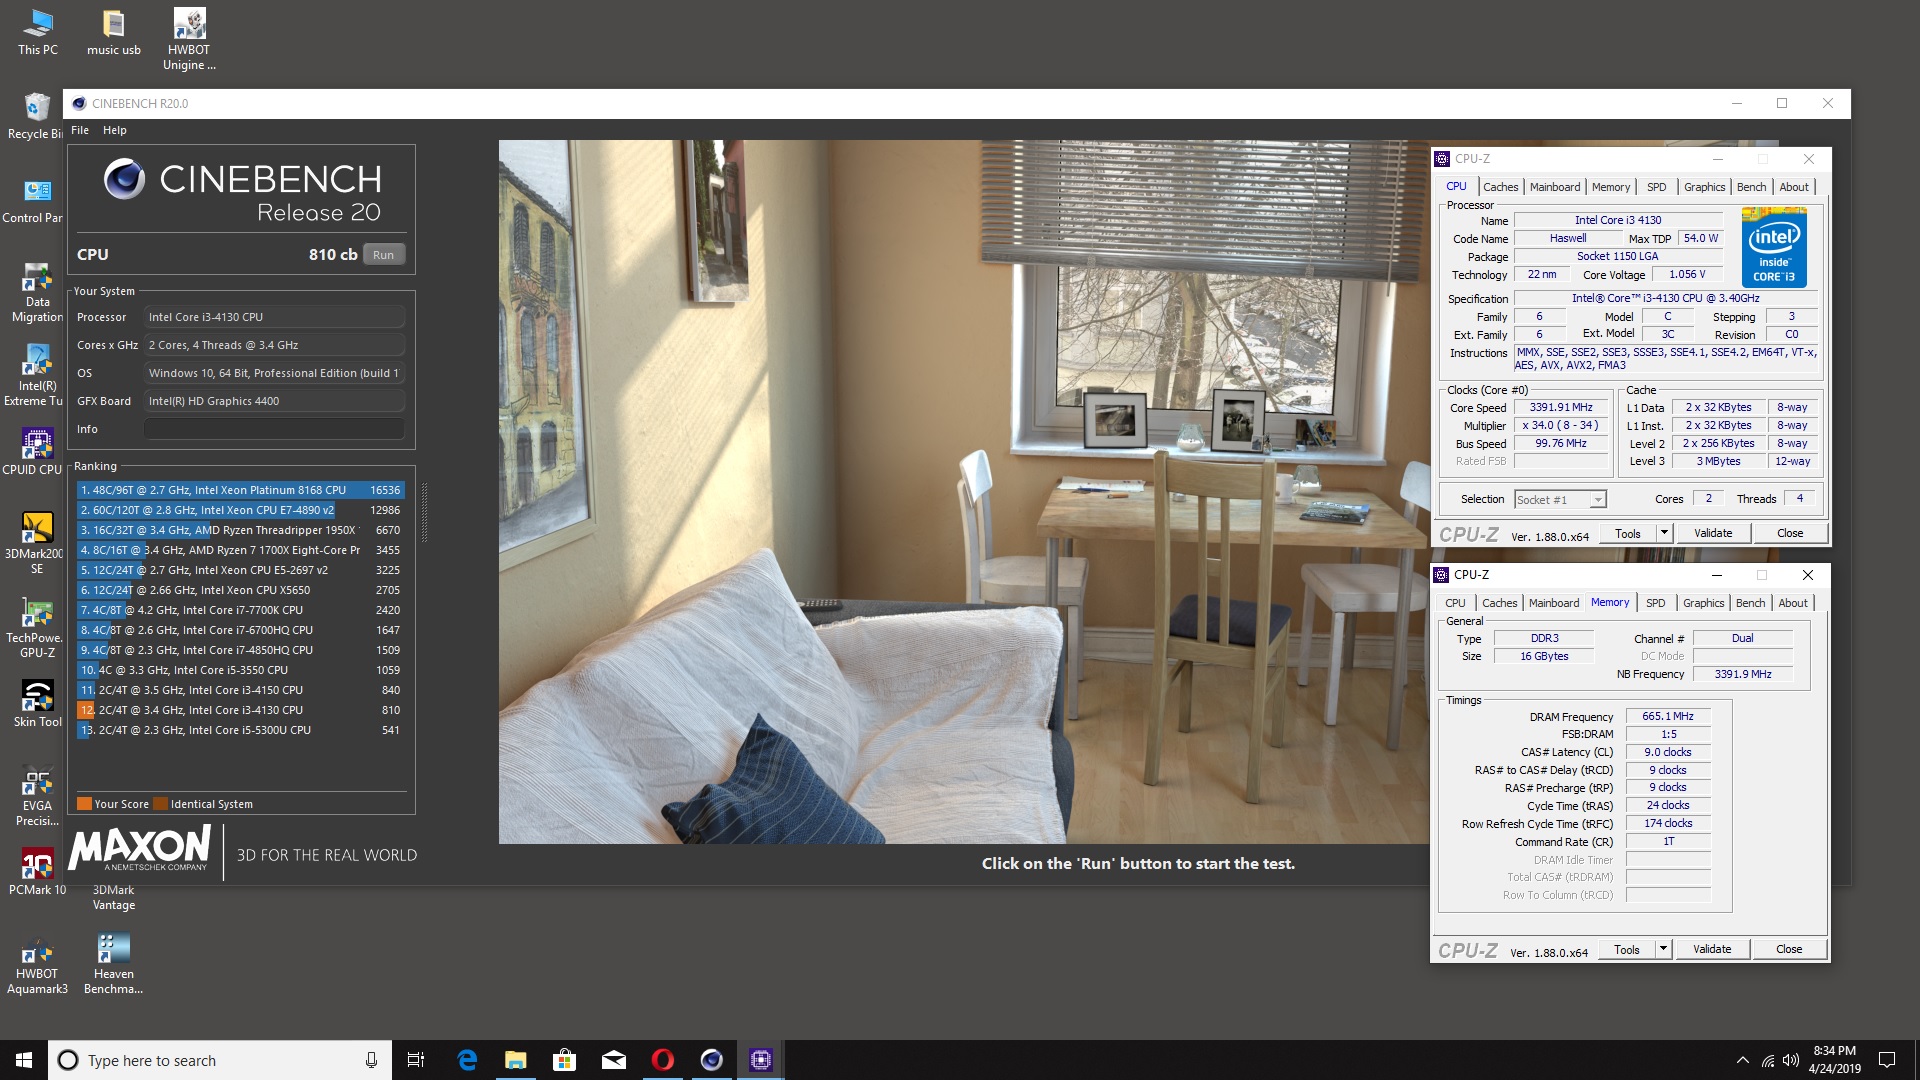
Task: Launch CPUID CPU-Z desktop shortcut
Action: pos(34,452)
